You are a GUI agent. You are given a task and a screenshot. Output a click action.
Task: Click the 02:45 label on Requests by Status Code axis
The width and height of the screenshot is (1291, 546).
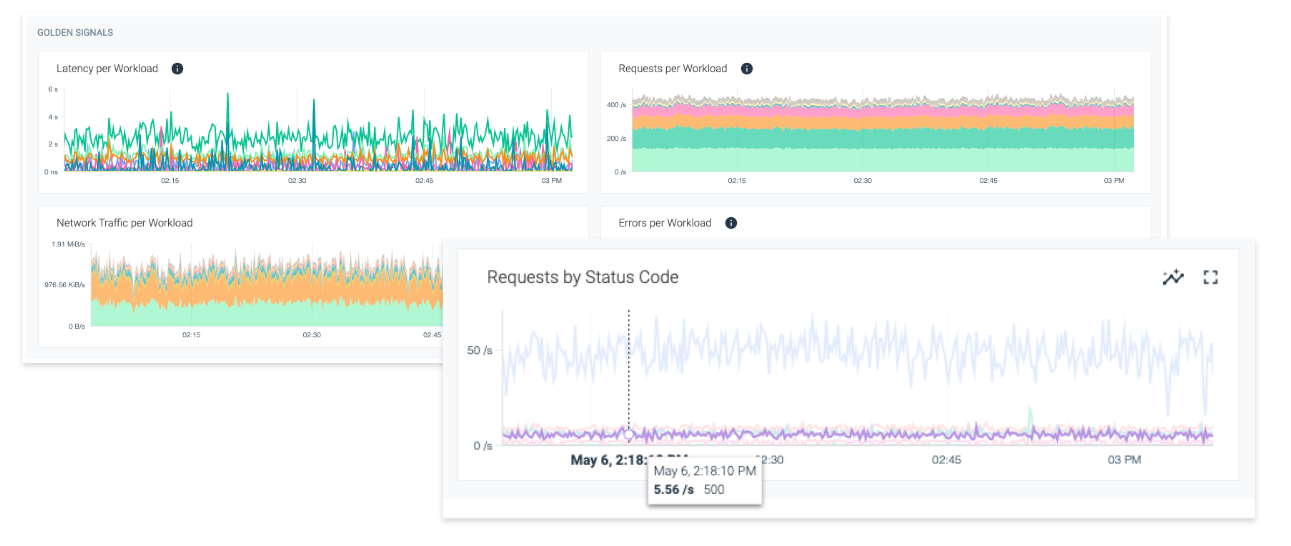pos(946,460)
